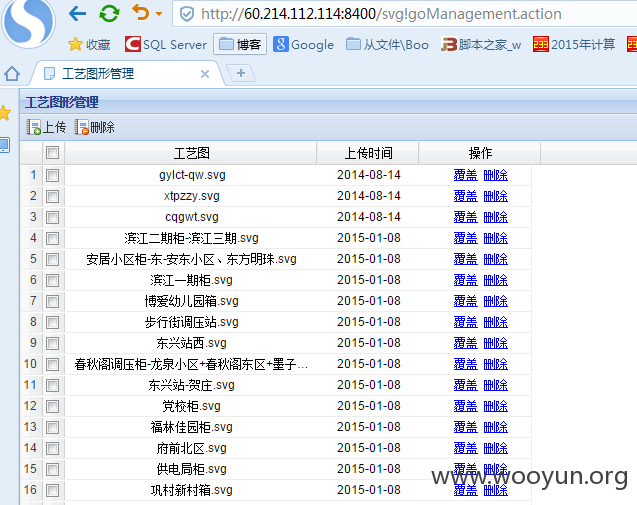
Task: Select file name 春秋阁调压柜-龙泉小区+春秋阁东区
Action: click(191, 364)
